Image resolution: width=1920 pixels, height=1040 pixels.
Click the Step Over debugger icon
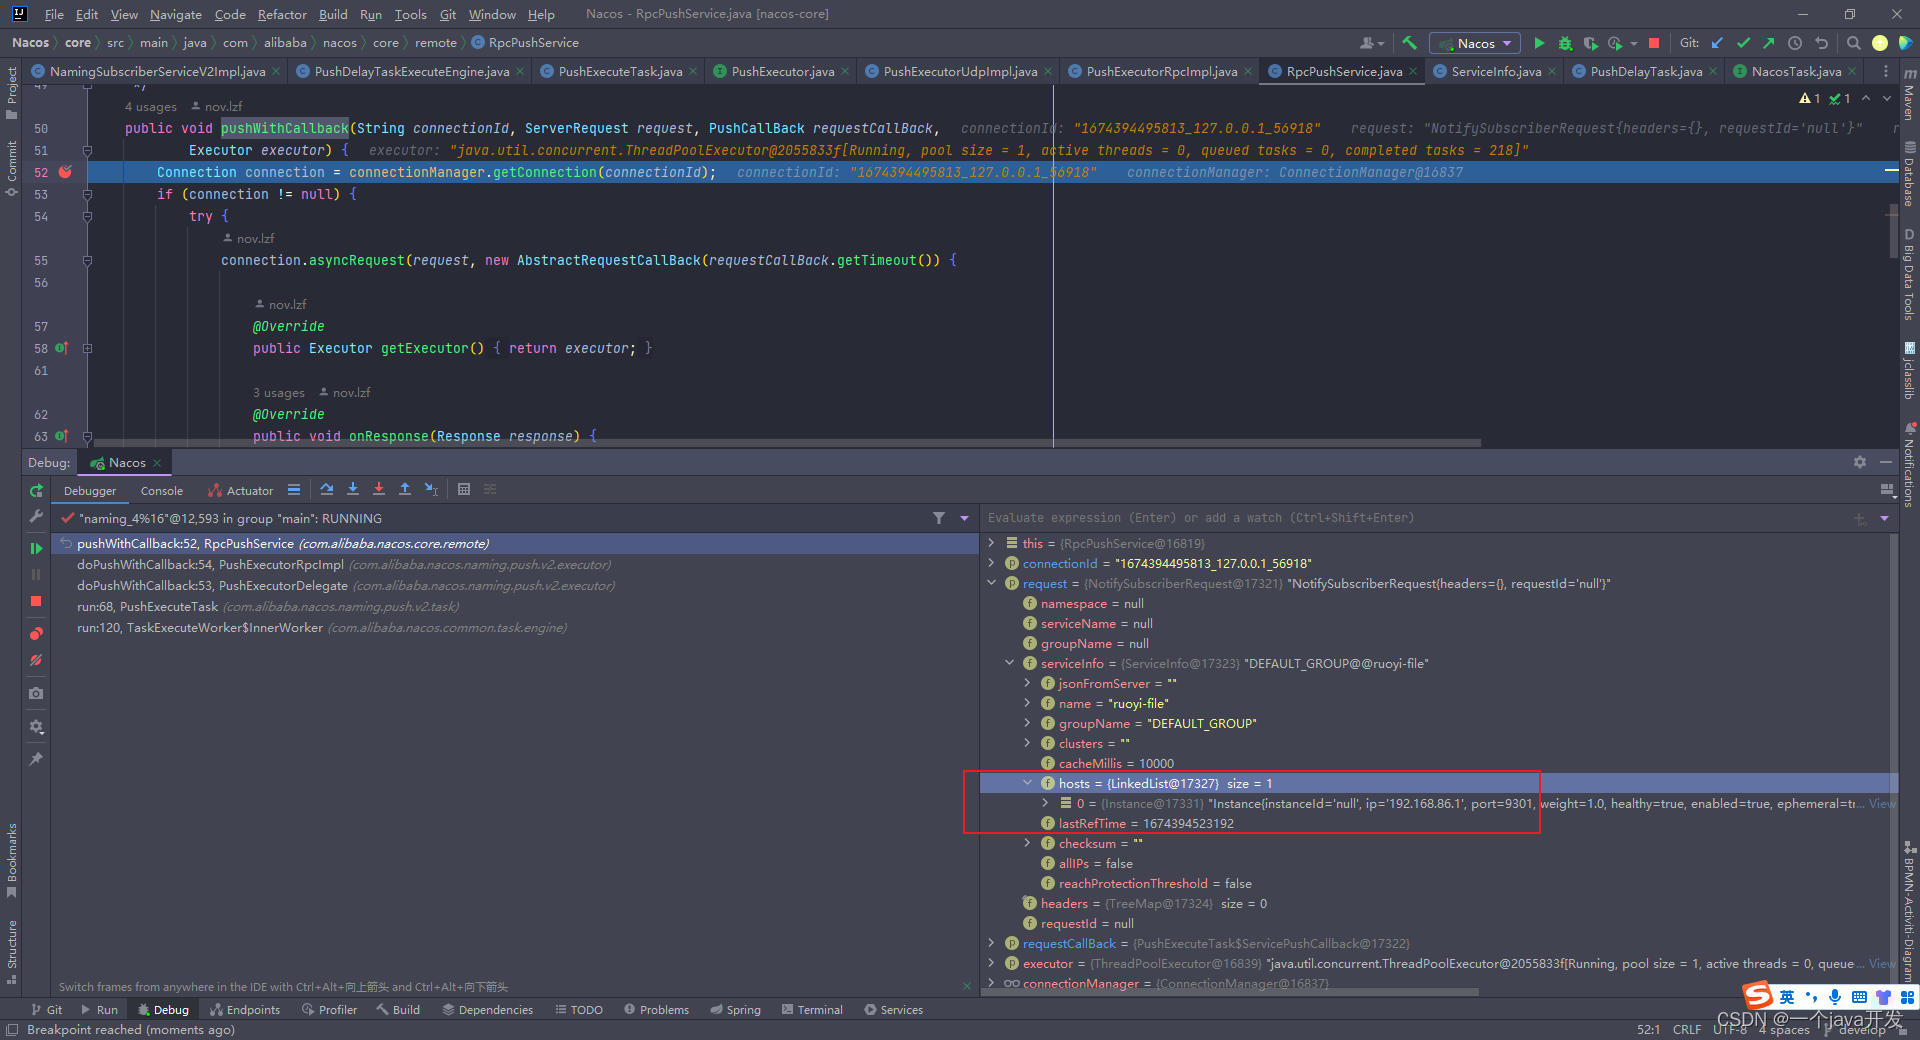pos(327,489)
